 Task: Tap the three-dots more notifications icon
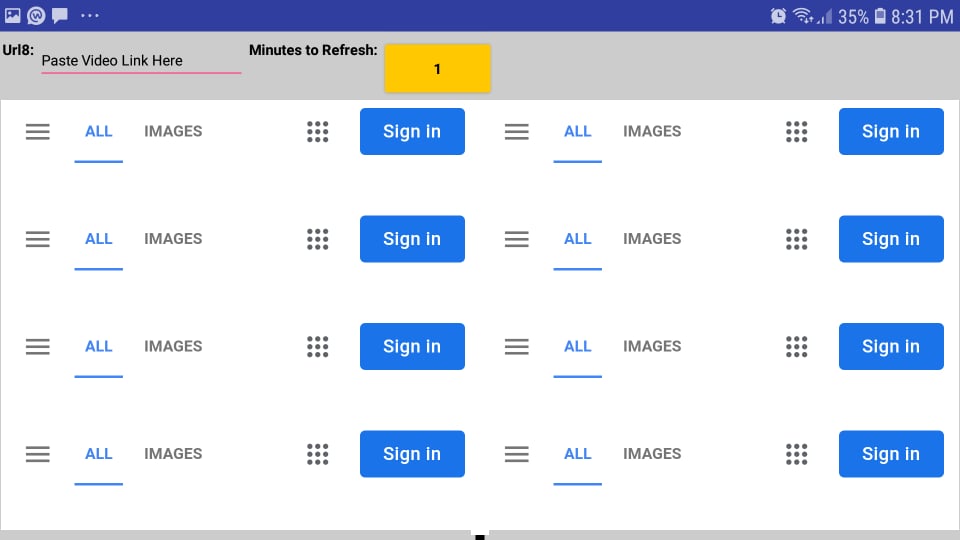89,15
